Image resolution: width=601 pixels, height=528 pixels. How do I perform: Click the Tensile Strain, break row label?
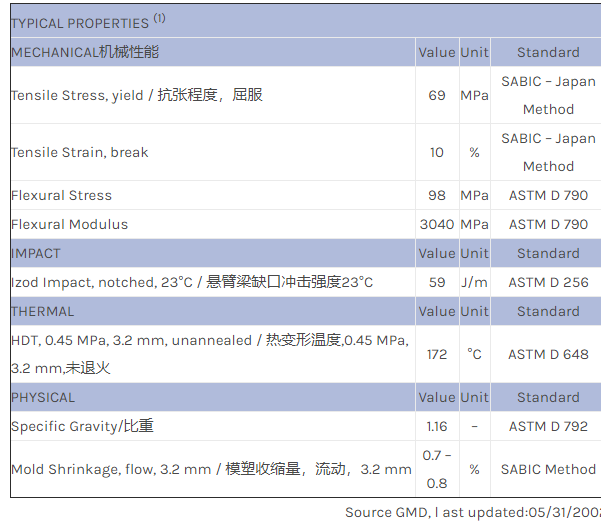80,152
